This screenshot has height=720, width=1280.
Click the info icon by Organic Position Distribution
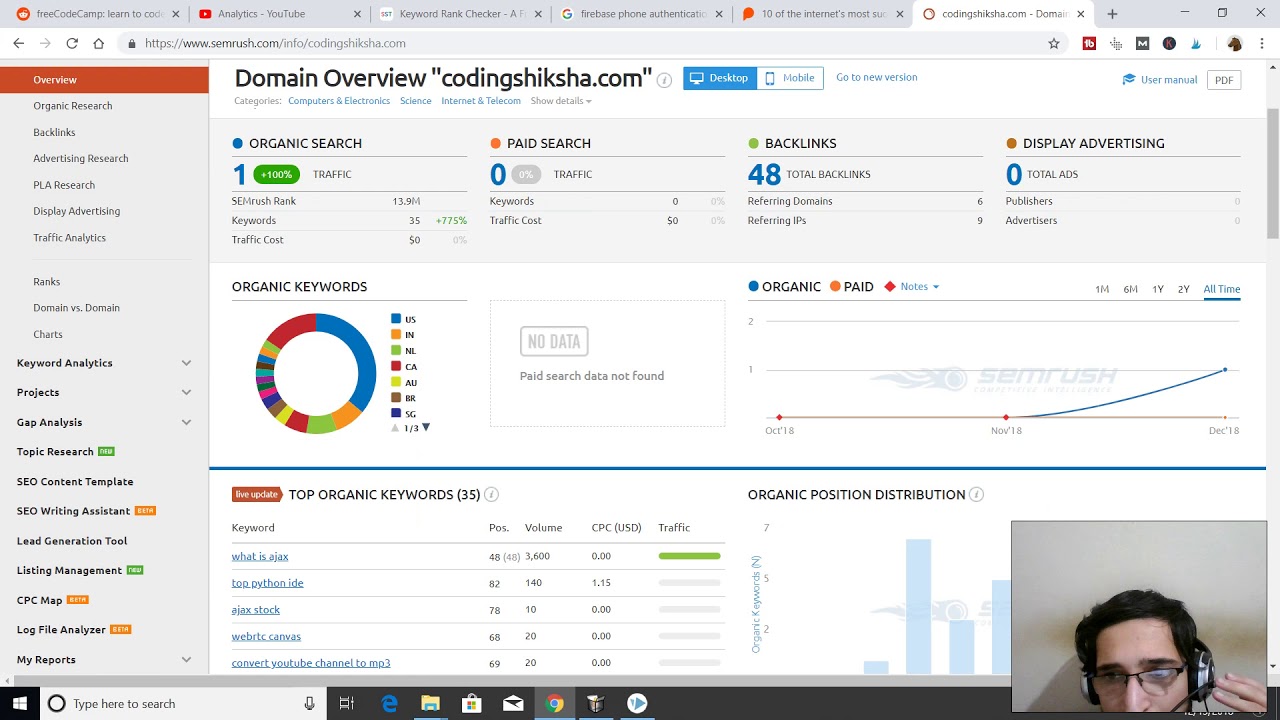[976, 495]
